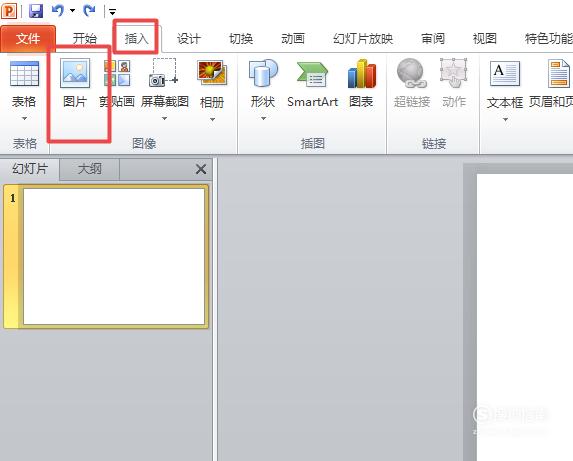This screenshot has height=461, width=573.
Task: Open the 动画 ribbon tab
Action: click(x=293, y=38)
